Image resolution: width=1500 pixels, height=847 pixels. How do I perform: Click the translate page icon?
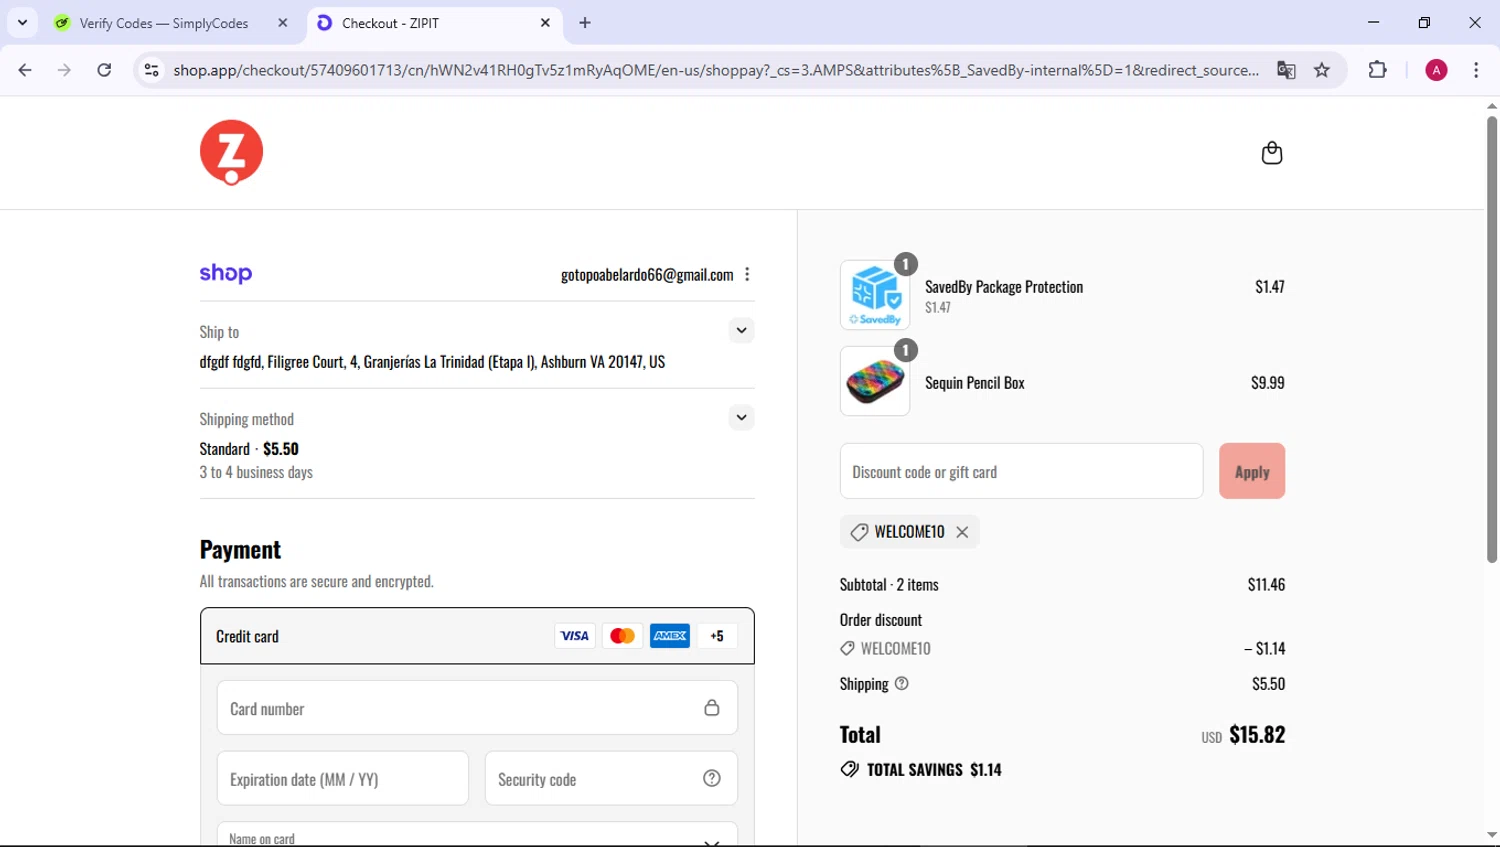(1286, 70)
